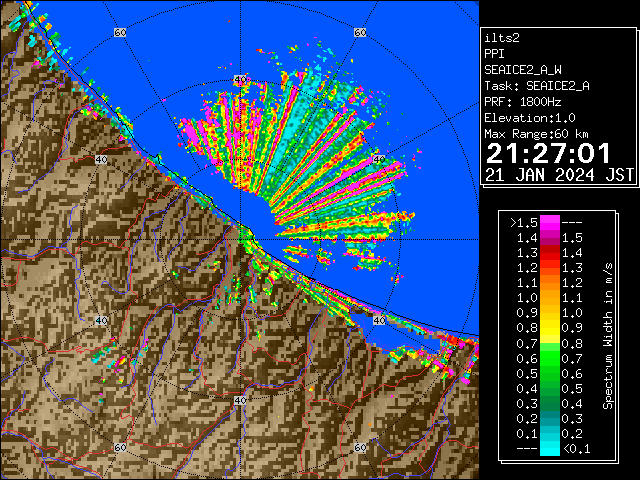Image resolution: width=640 pixels, height=480 pixels.
Task: Click the 'Max Range:60 km' line
Action: point(536,134)
